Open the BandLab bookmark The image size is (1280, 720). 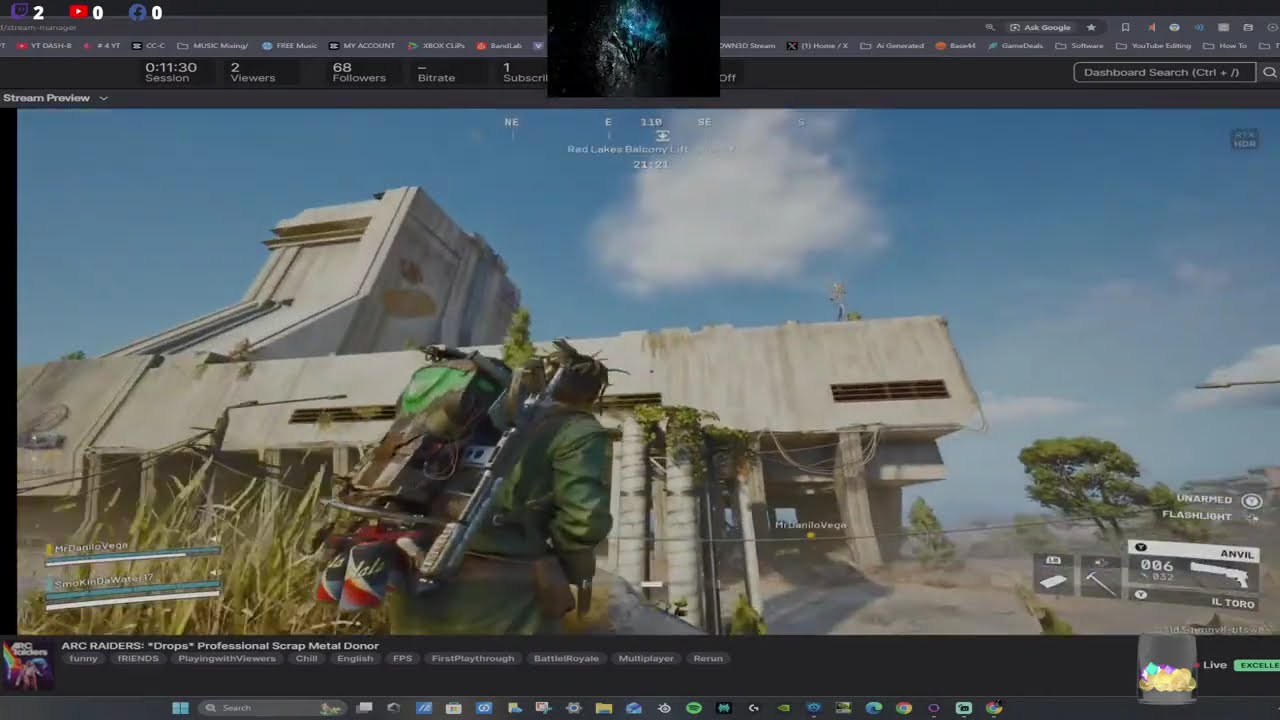coord(499,46)
